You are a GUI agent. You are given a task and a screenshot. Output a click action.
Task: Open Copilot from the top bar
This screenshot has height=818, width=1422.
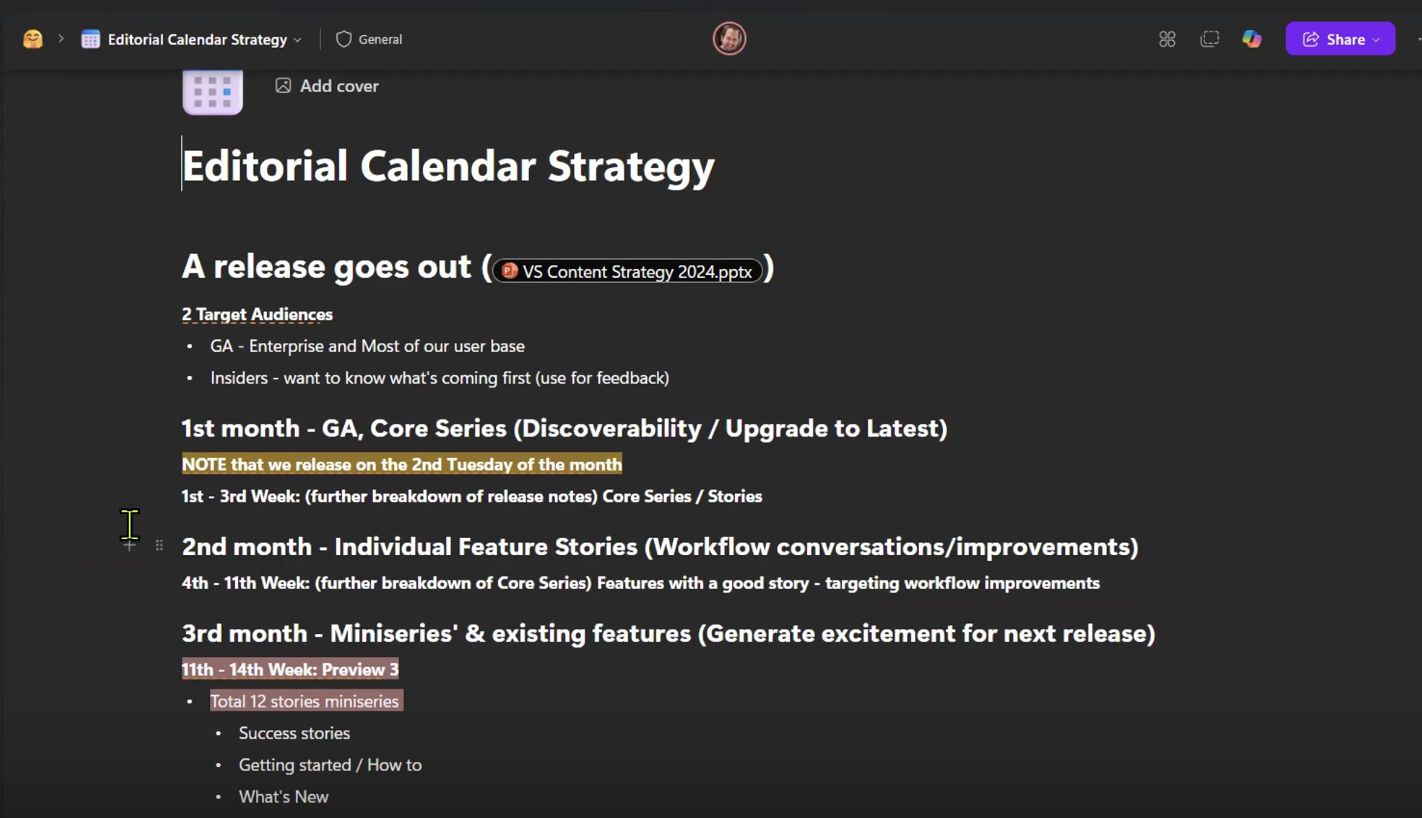1252,39
